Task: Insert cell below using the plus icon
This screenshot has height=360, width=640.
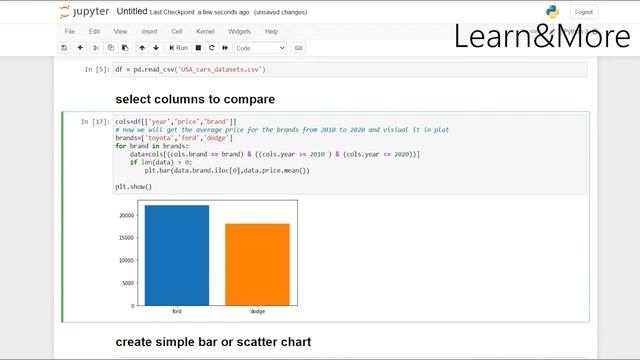Action: (80, 48)
